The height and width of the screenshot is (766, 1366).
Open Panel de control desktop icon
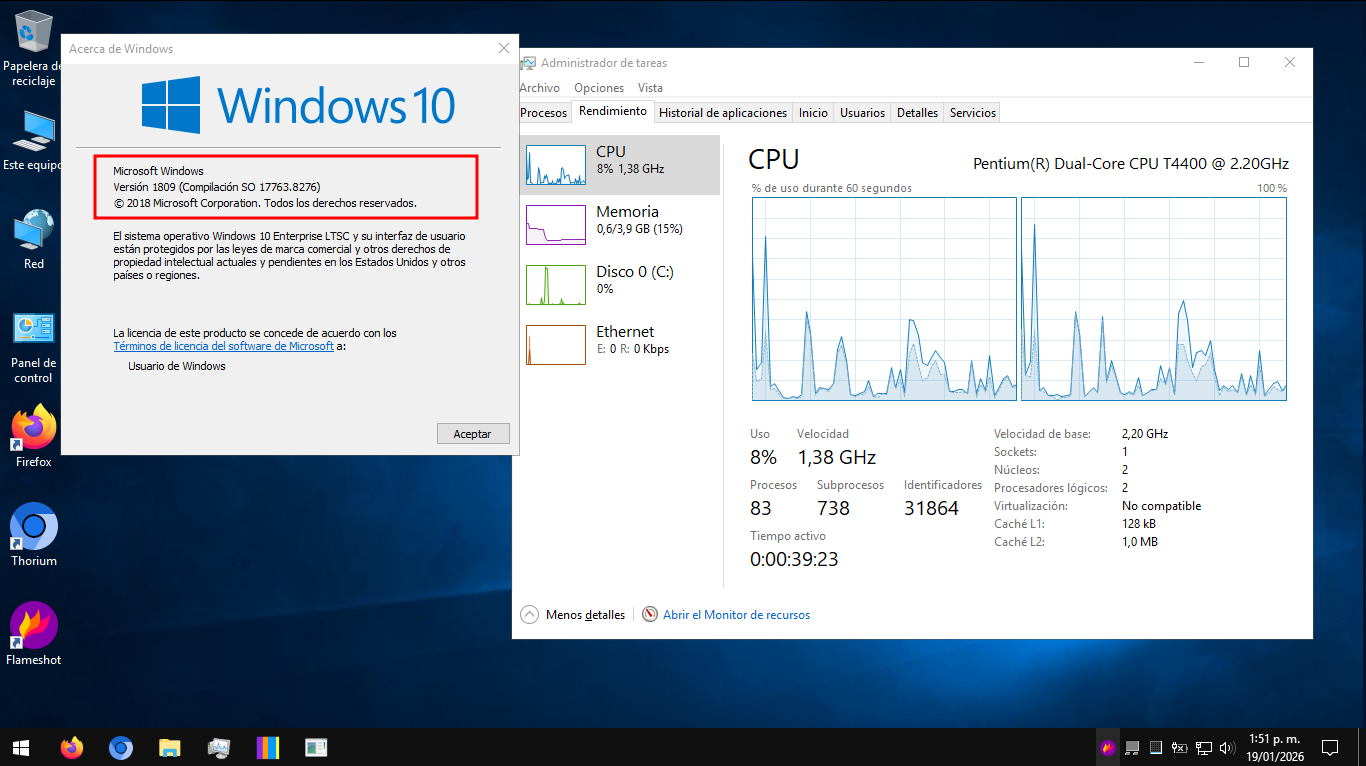click(x=34, y=329)
